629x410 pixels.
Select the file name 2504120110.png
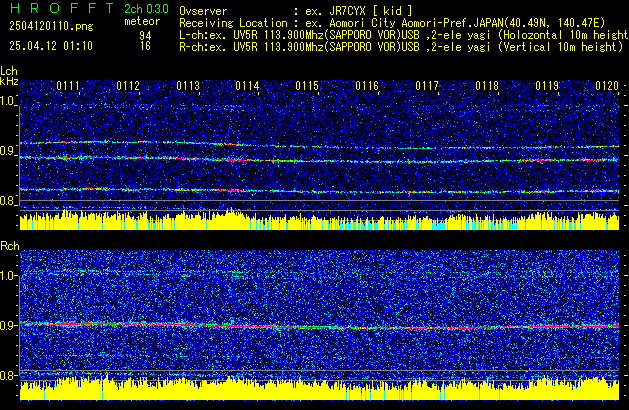51,26
